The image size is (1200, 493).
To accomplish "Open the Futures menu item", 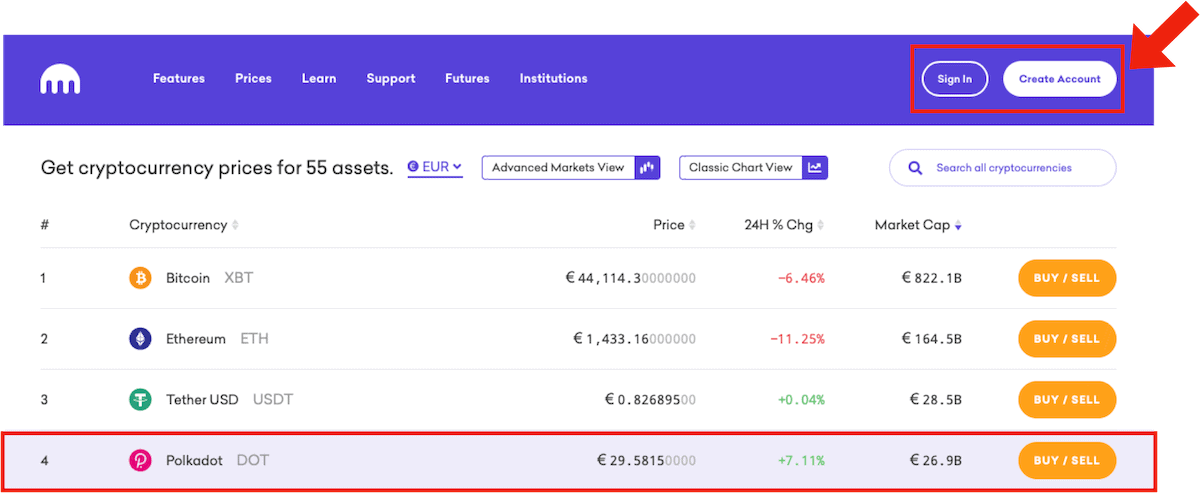I will pyautogui.click(x=467, y=79).
